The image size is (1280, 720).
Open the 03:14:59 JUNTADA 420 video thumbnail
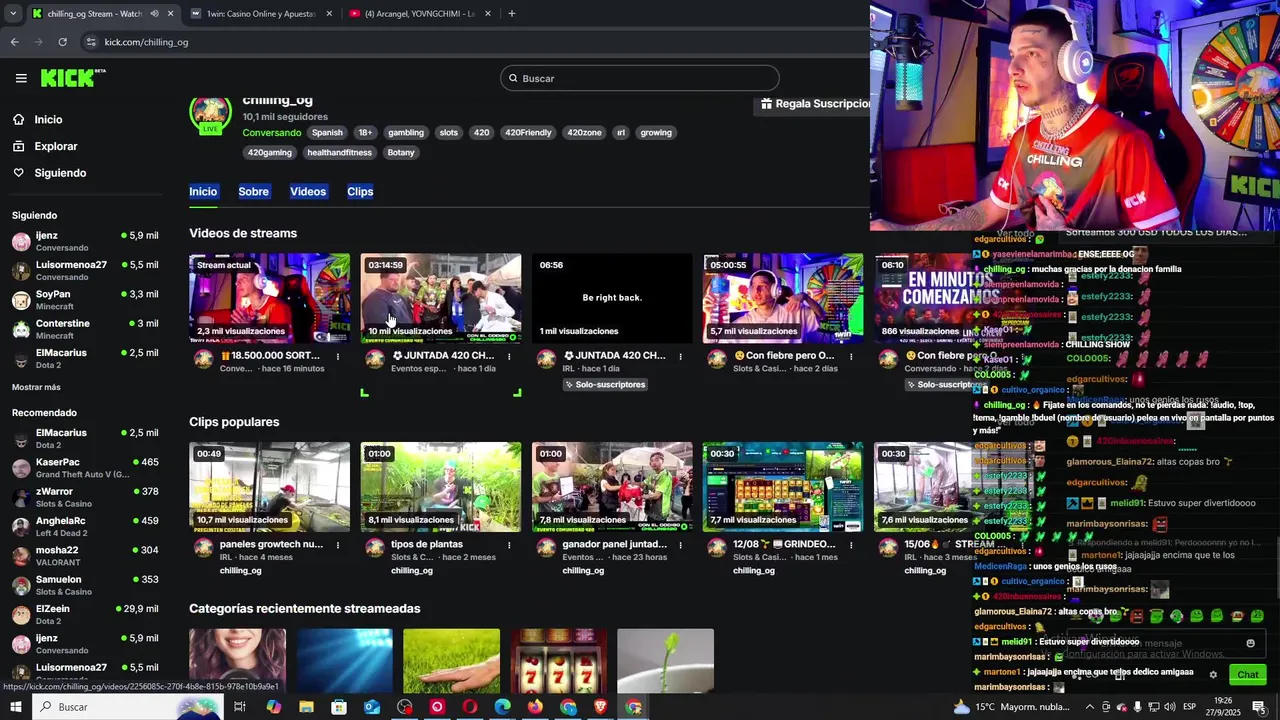click(x=441, y=298)
